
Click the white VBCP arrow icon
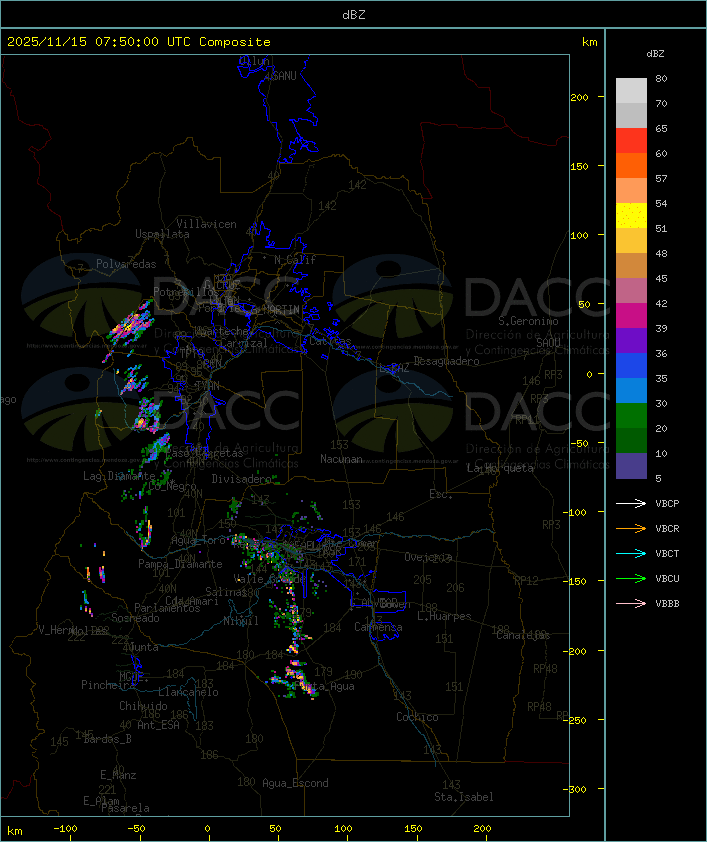(631, 503)
